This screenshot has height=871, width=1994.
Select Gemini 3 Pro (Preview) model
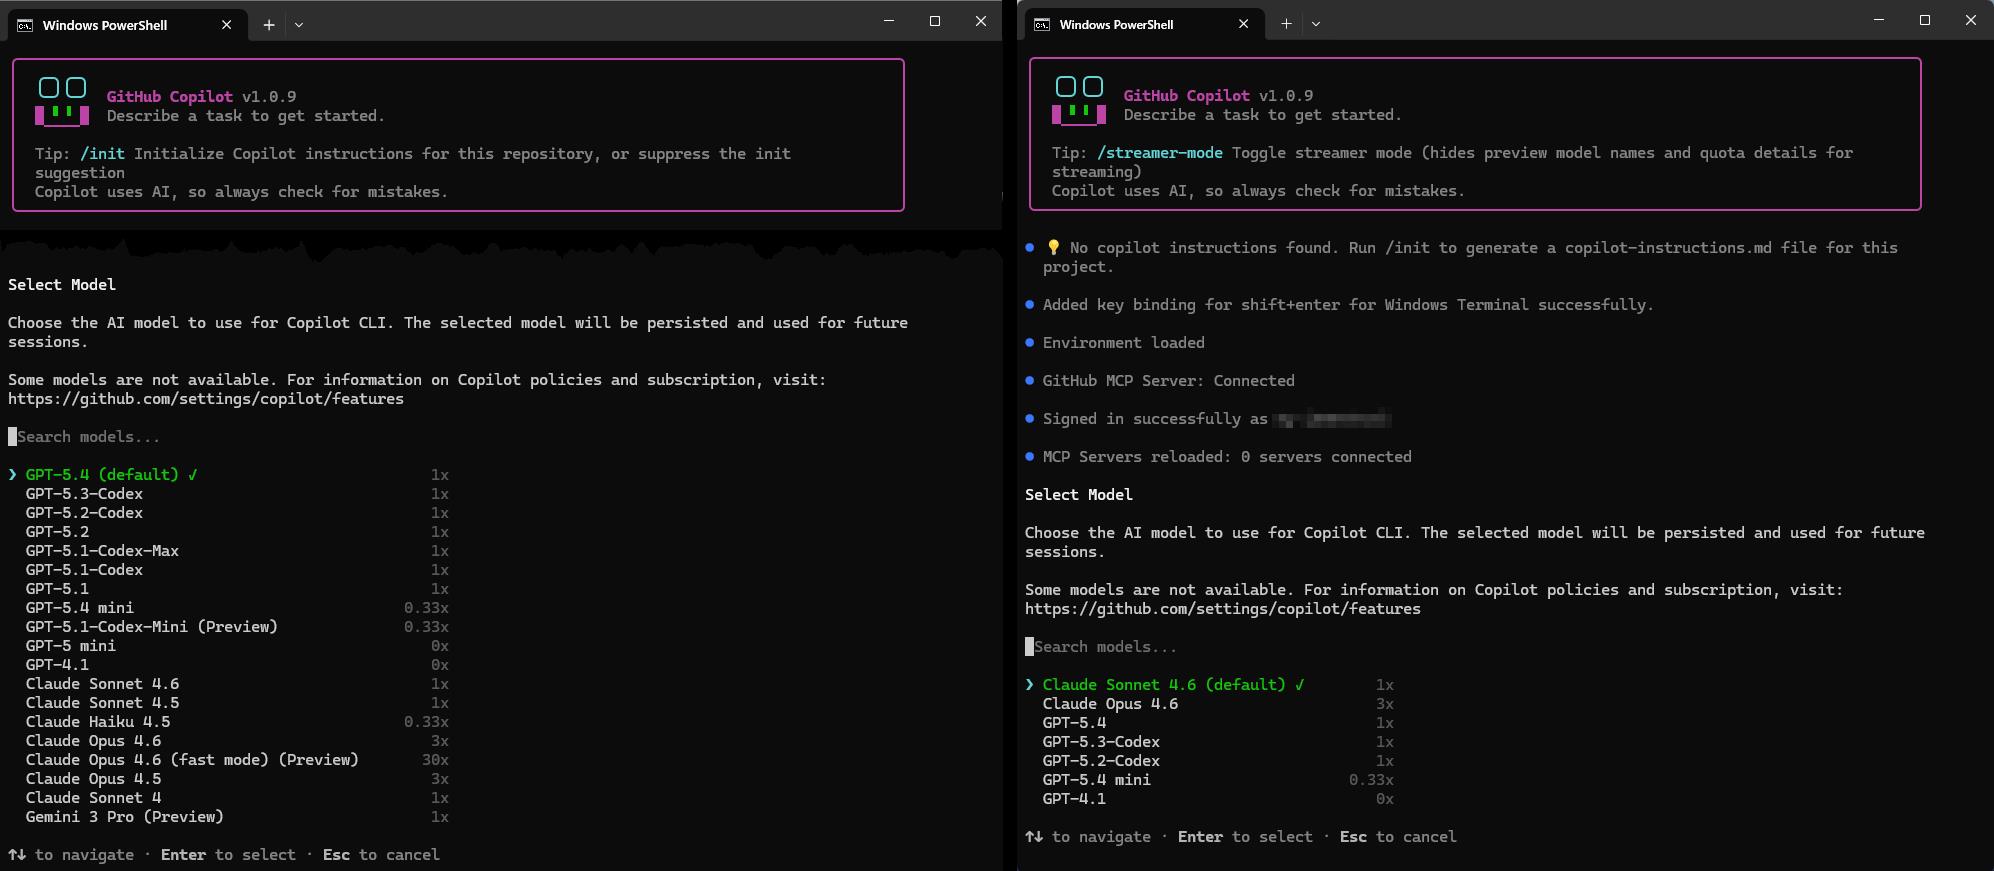coord(124,817)
